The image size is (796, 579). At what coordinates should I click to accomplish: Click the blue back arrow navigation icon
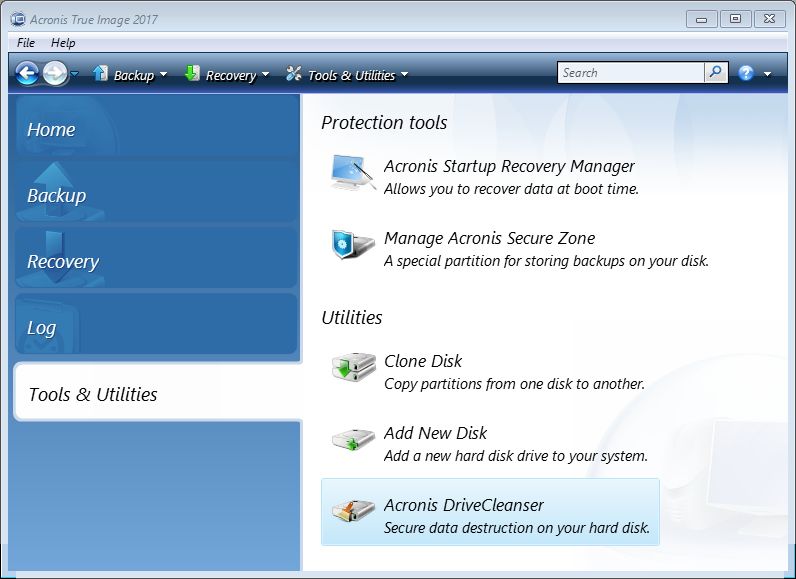click(x=27, y=74)
